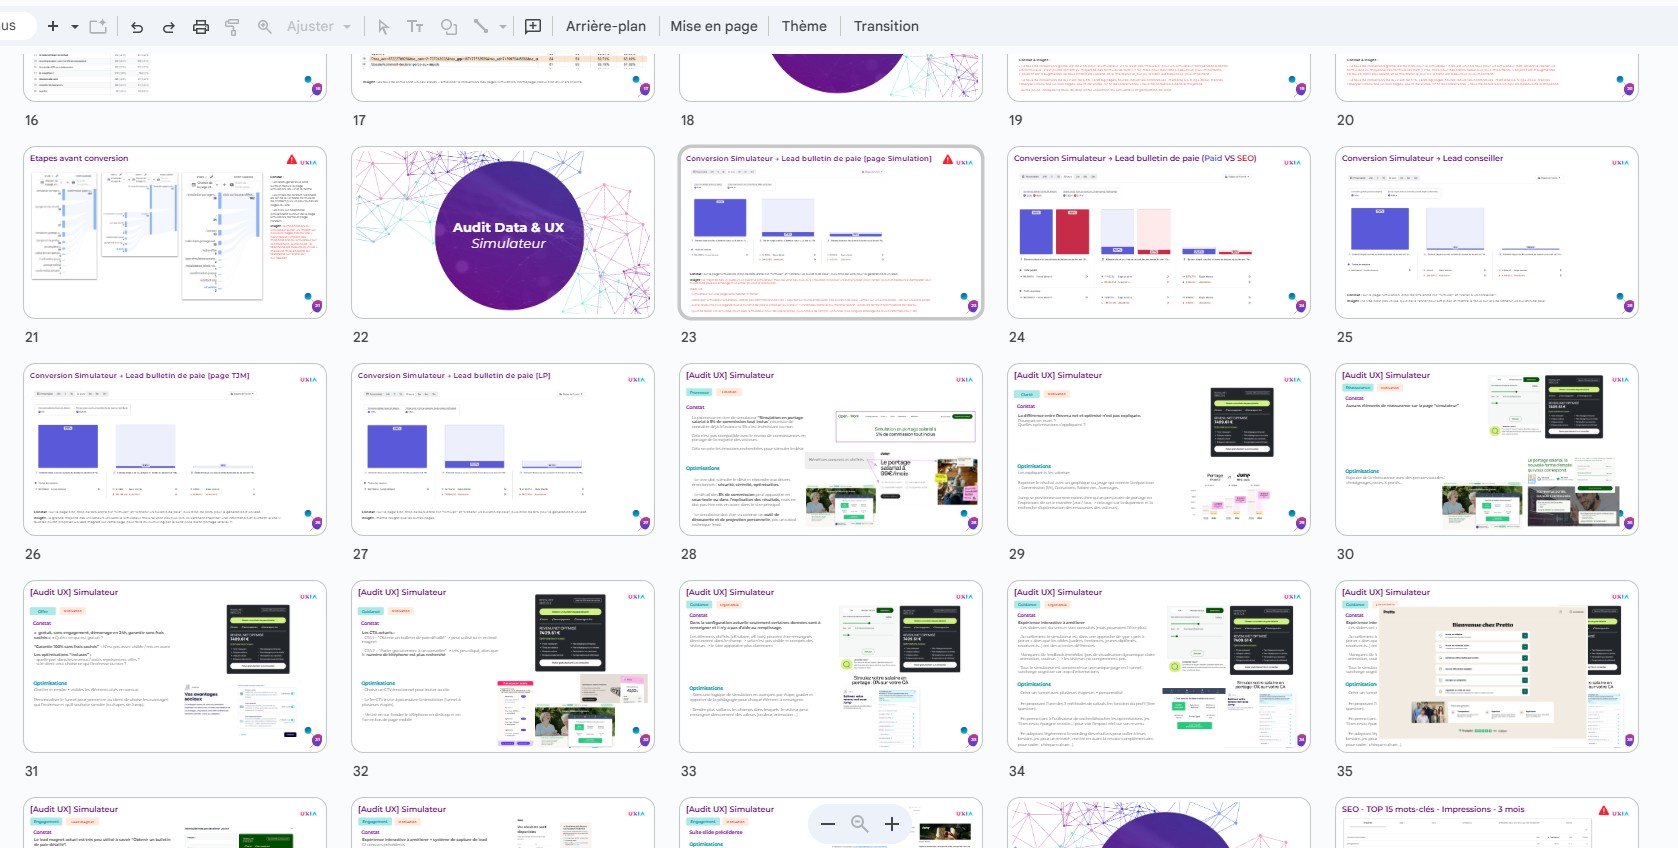Select the SEO TOP 15 mots-clés slide
1678x848 pixels.
(x=1487, y=823)
